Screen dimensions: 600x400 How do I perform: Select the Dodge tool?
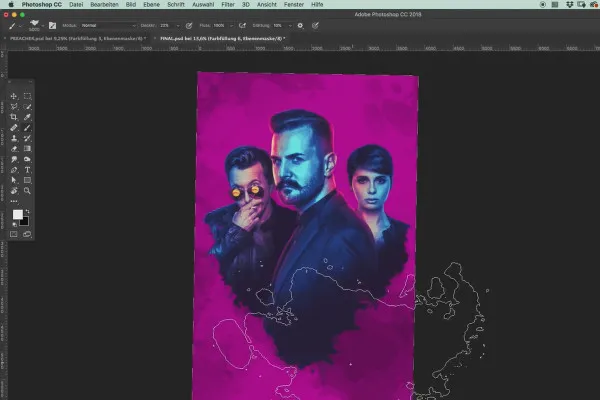tap(27, 159)
